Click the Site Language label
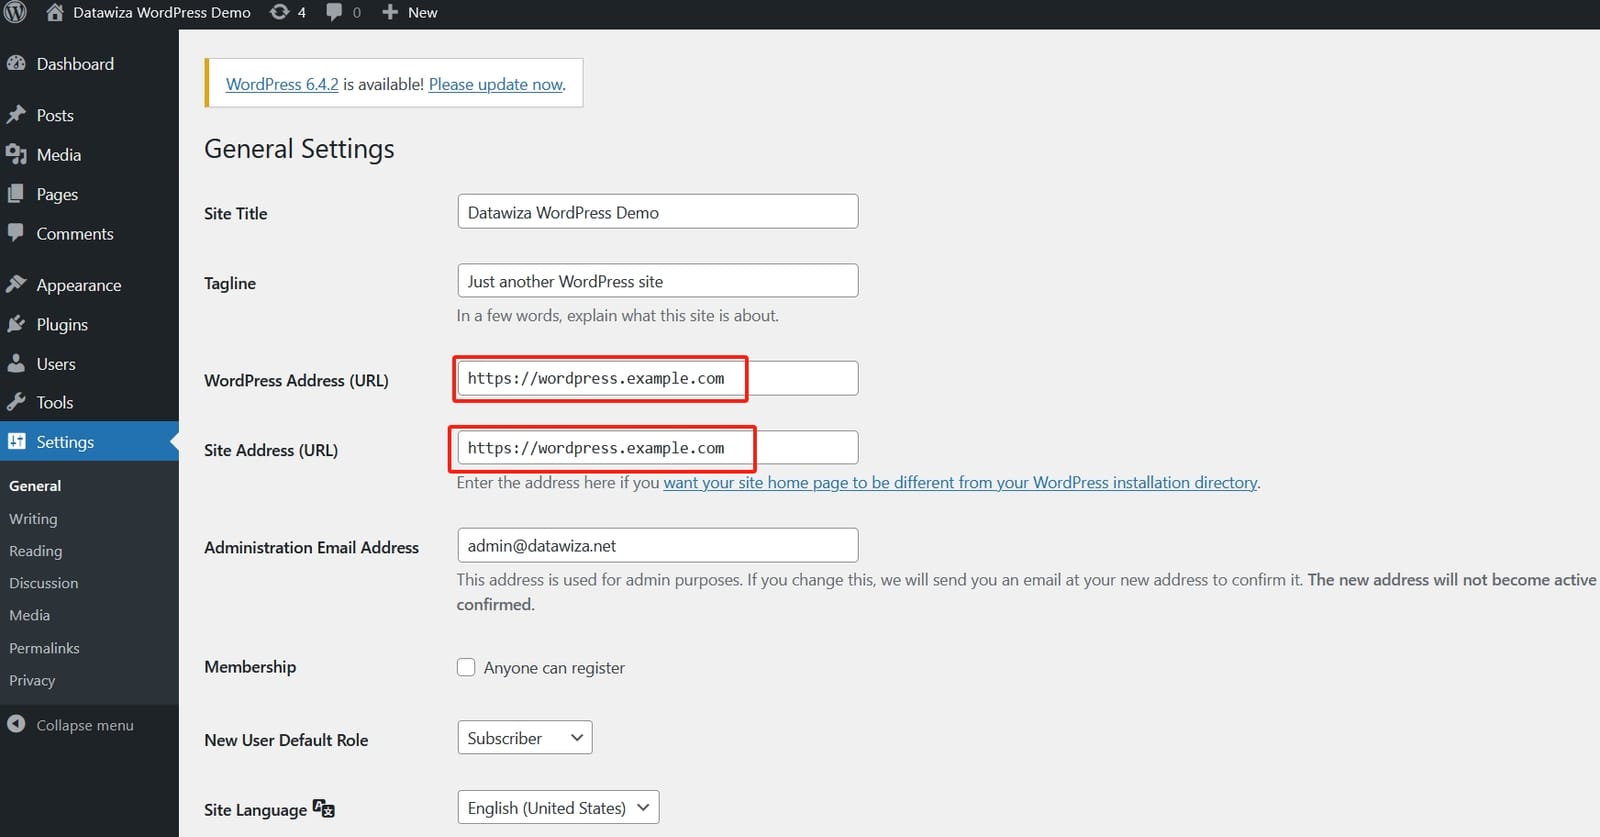Viewport: 1600px width, 837px height. pyautogui.click(x=255, y=810)
